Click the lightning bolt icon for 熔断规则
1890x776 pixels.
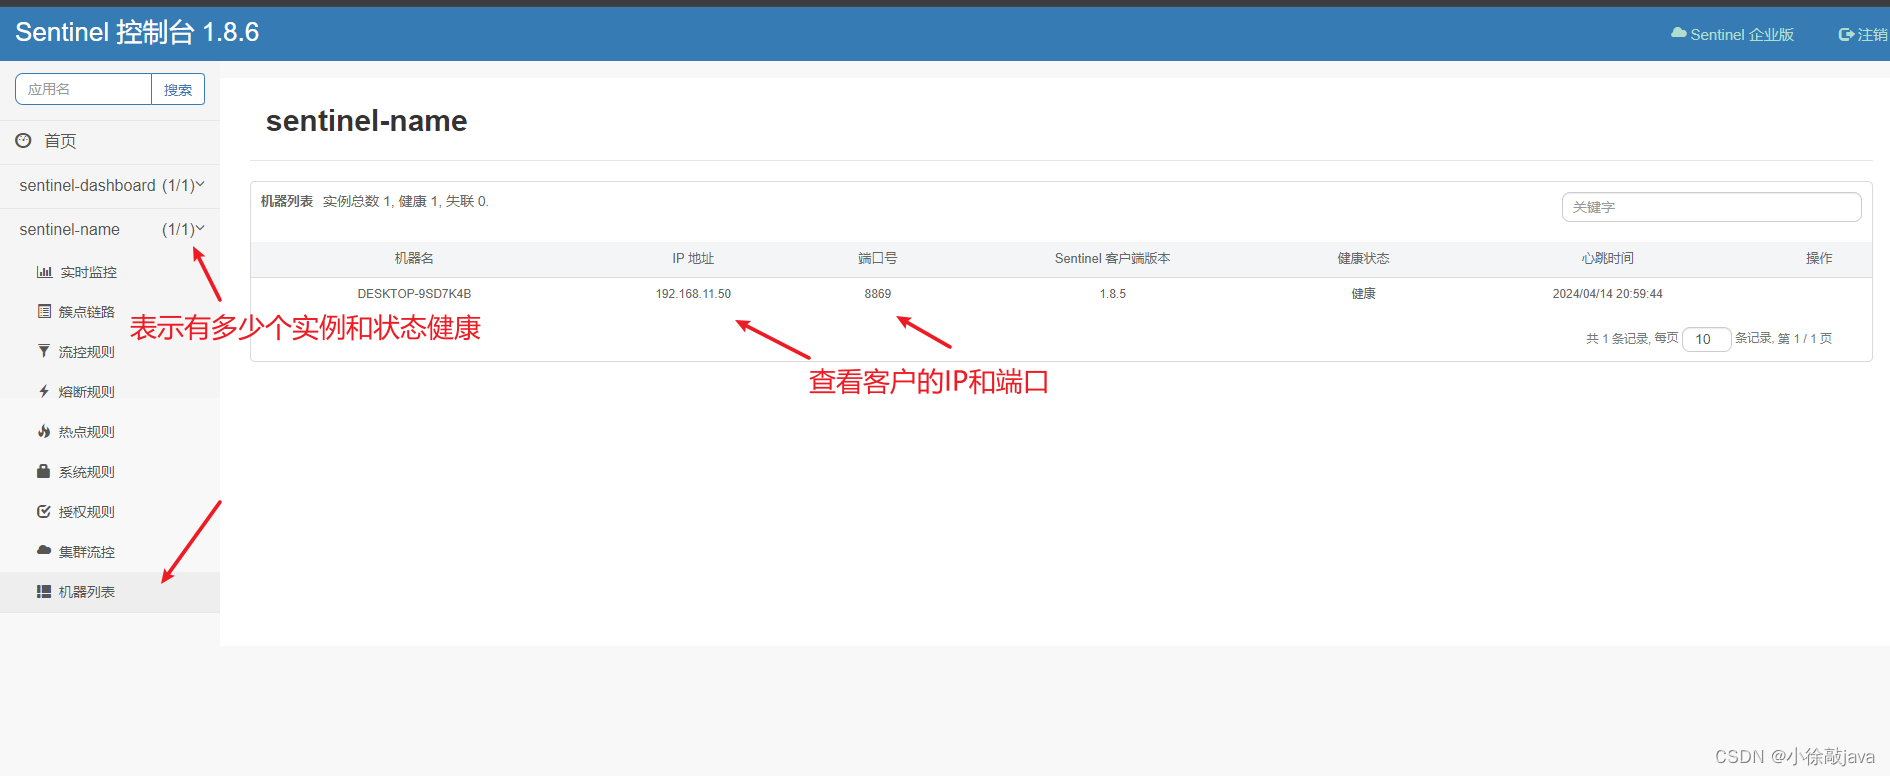click(x=44, y=391)
